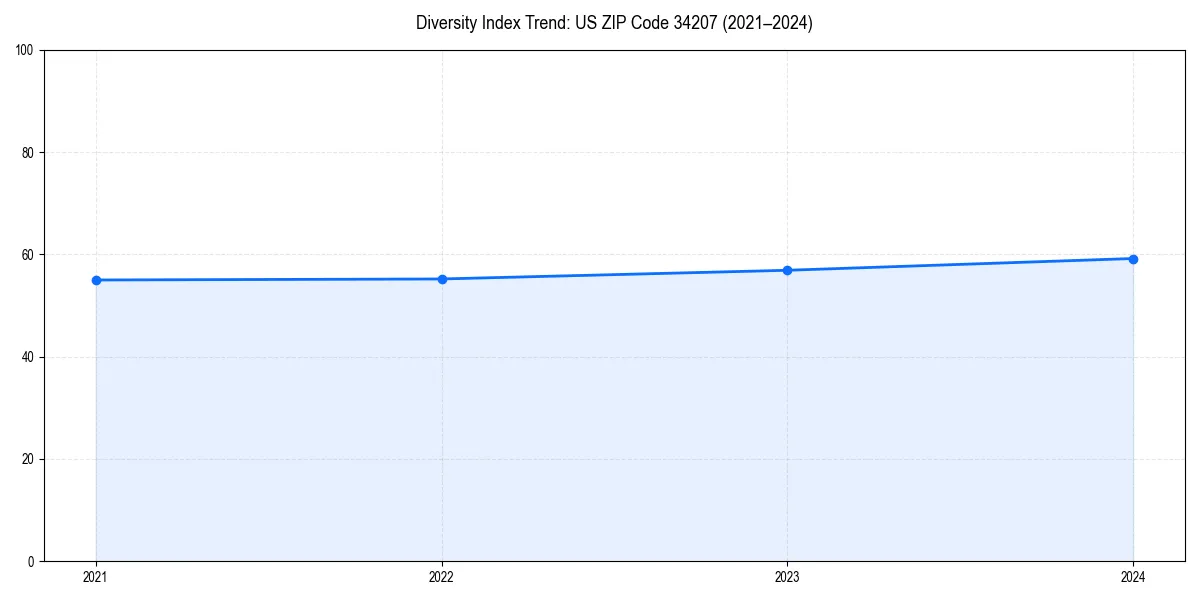Click the trend line between 2022 and 2023

click(615, 274)
